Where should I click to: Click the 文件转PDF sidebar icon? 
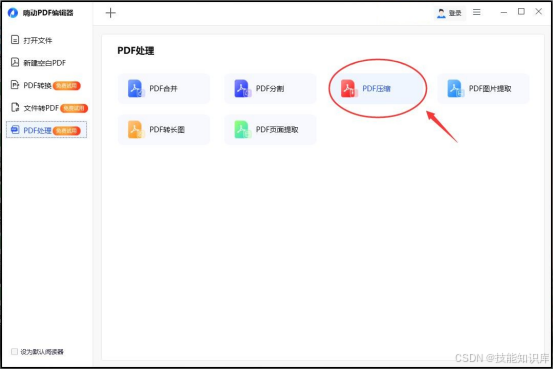pyautogui.click(x=15, y=107)
